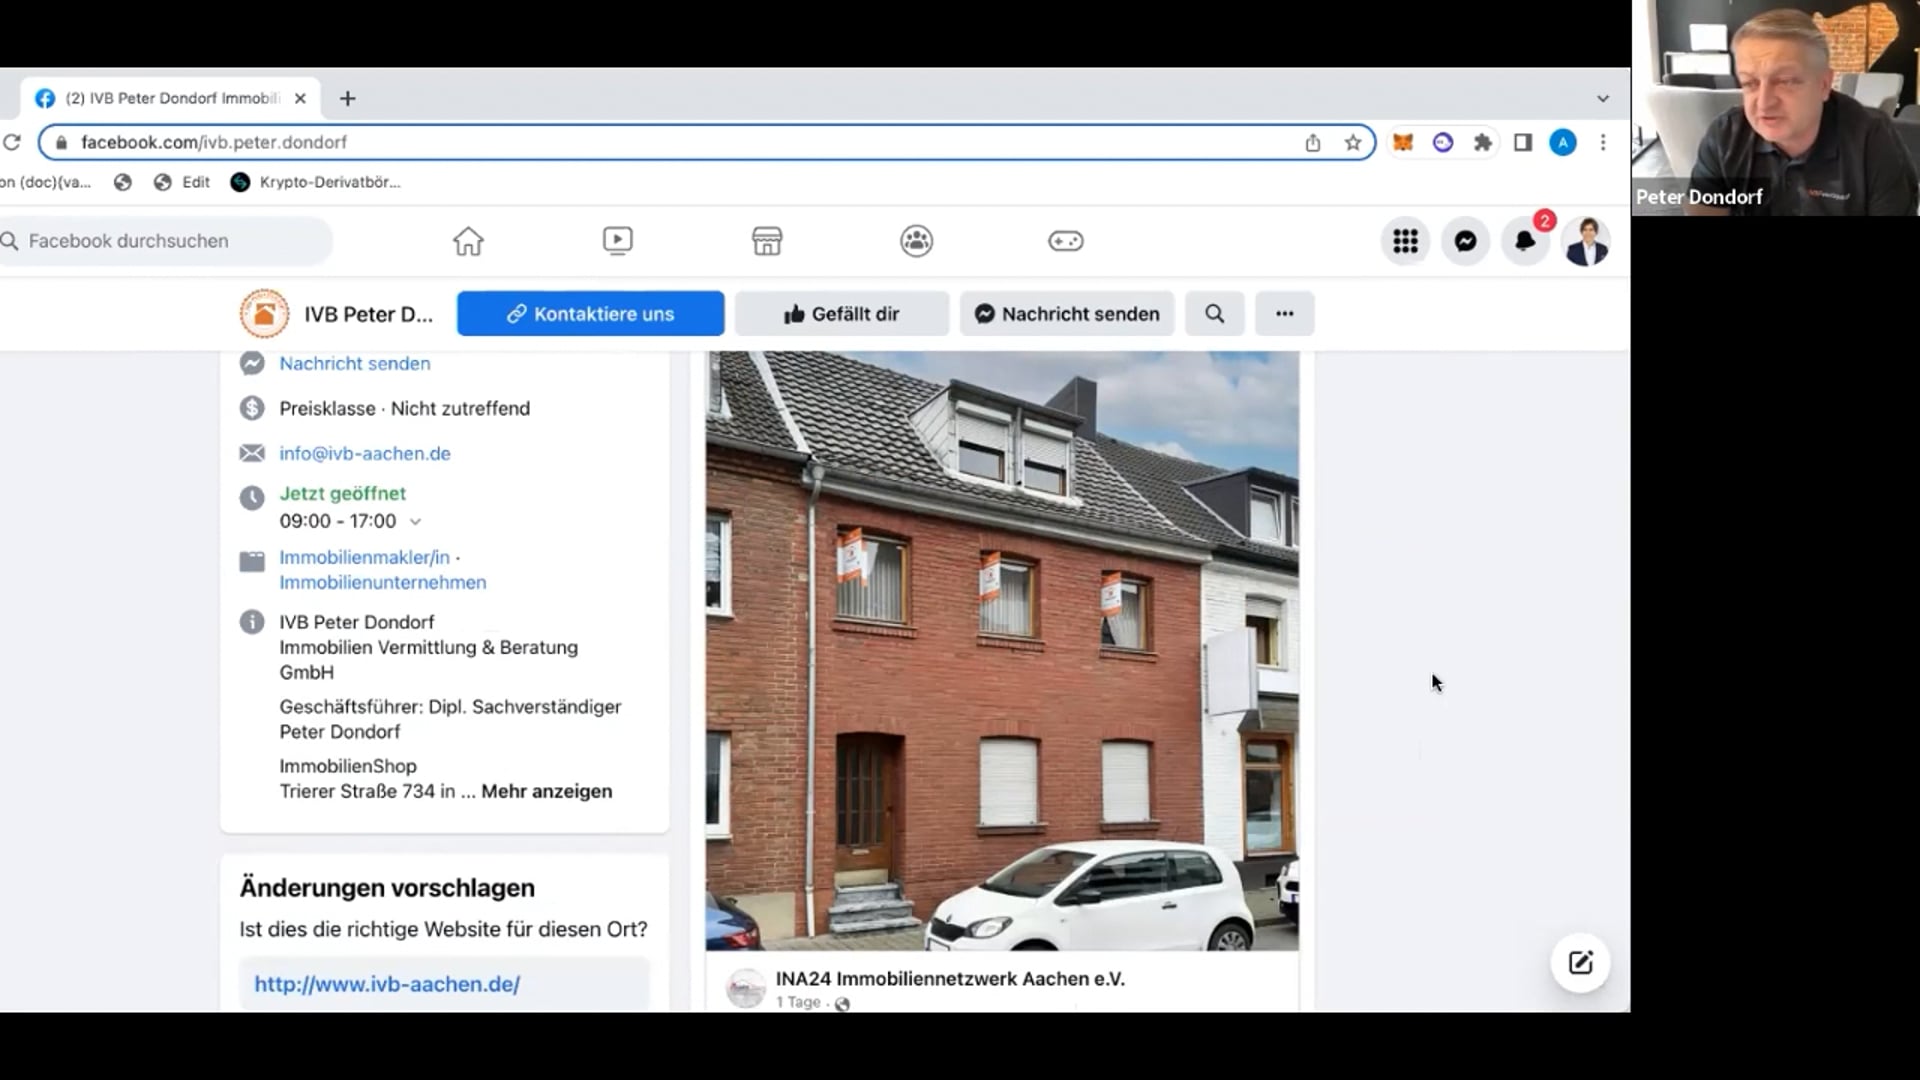Click the Nachricht senden header button
This screenshot has width=1920, height=1080.
click(x=1067, y=314)
